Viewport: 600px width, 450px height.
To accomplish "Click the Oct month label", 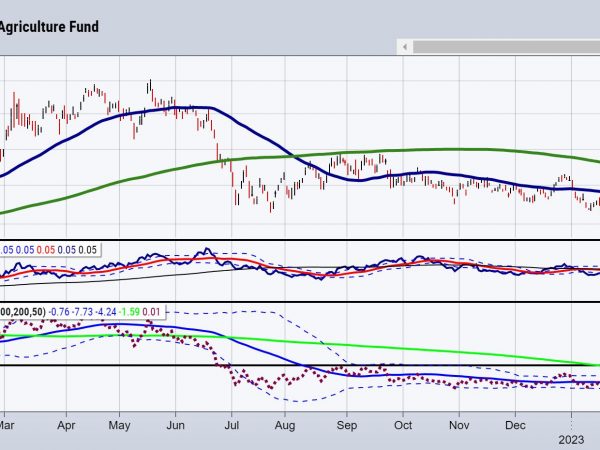I will pyautogui.click(x=403, y=425).
